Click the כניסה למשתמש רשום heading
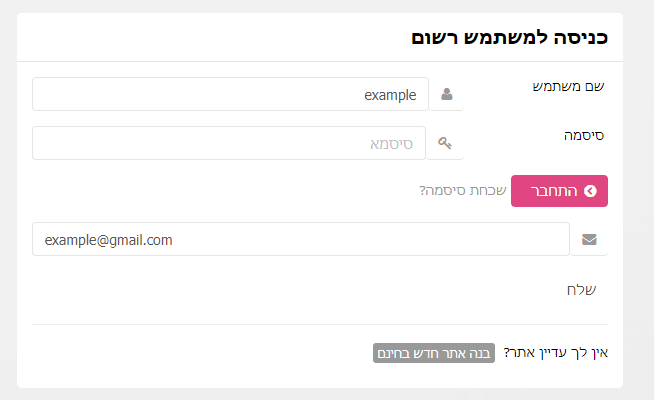Screen dimensions: 654x400 509,38
